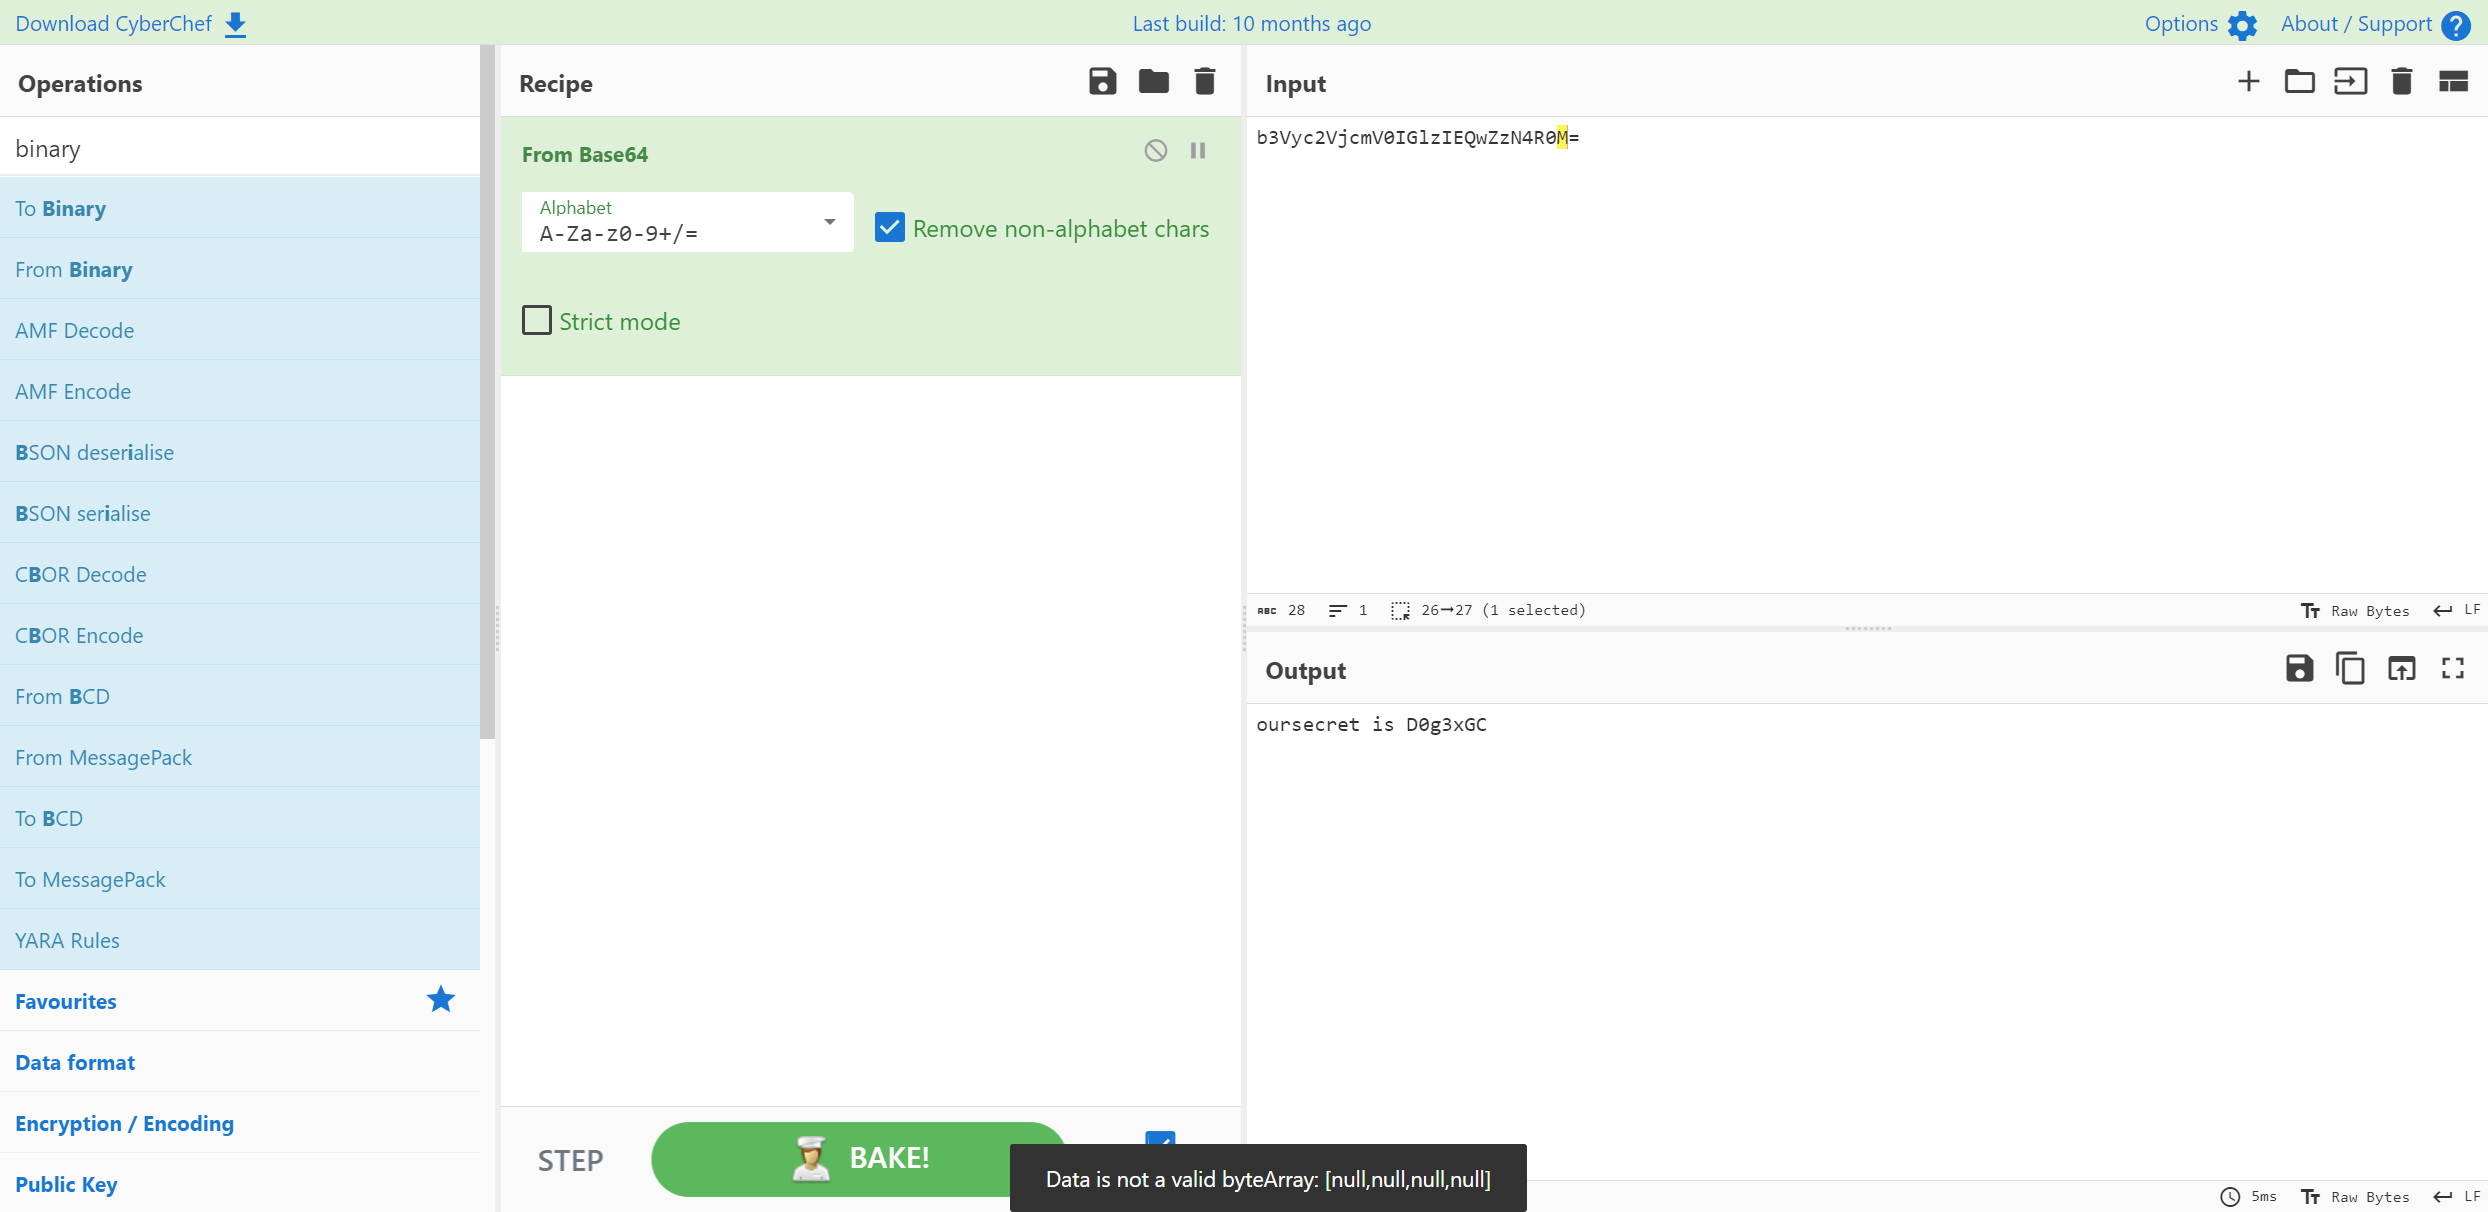Load a saved recipe
This screenshot has height=1212, width=2488.
tap(1153, 82)
